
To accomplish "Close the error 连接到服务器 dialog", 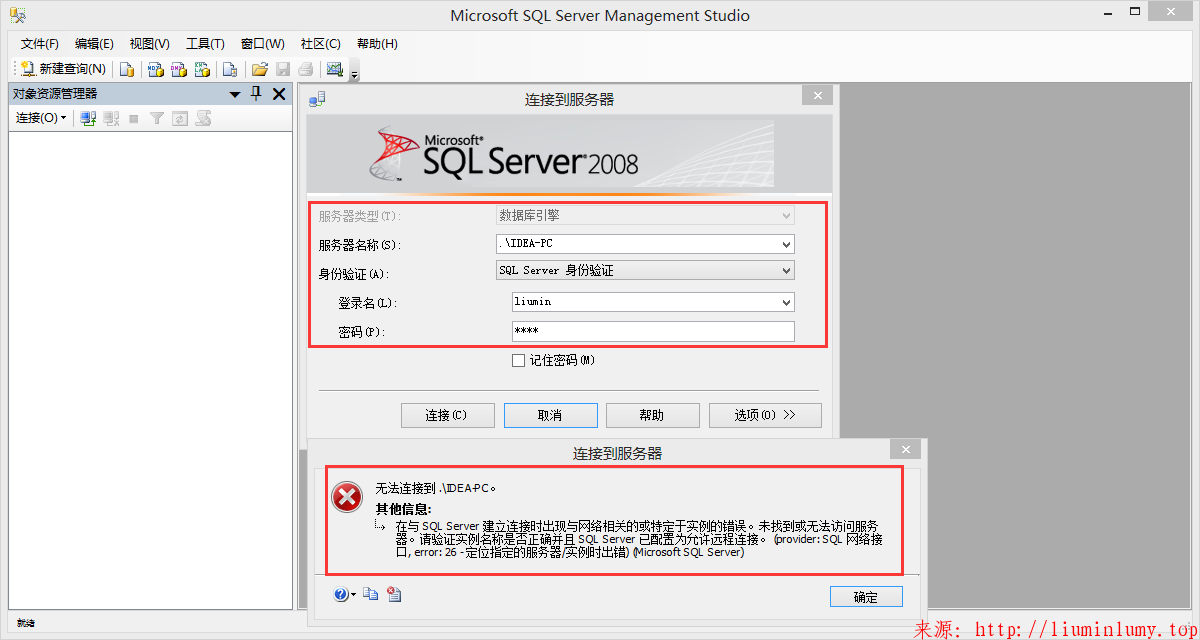I will [x=905, y=450].
